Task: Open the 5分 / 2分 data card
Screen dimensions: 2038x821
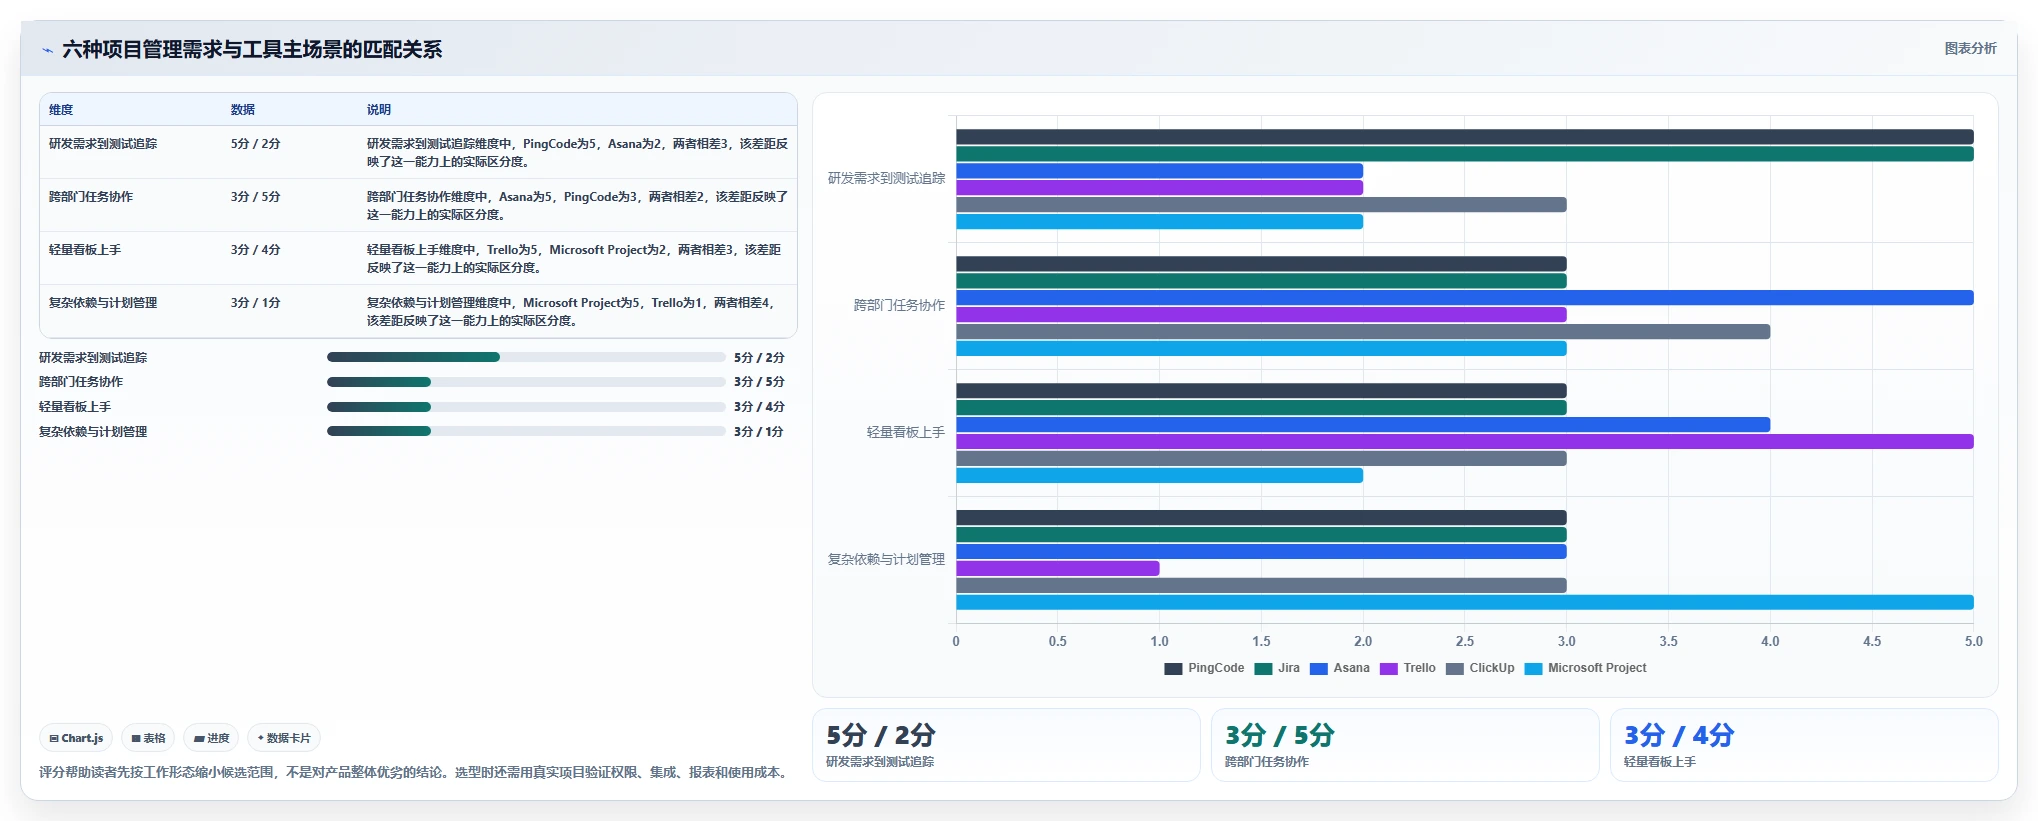Action: coord(1006,745)
